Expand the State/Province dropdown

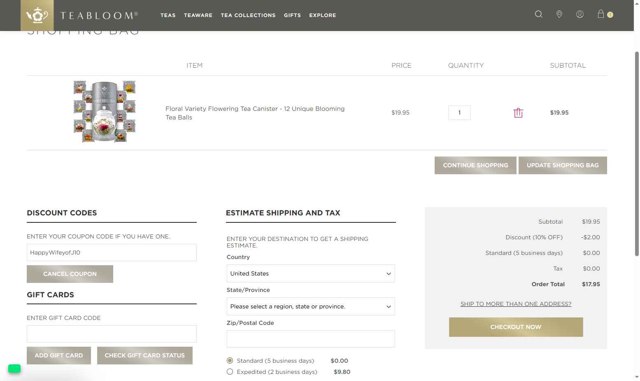tap(311, 306)
